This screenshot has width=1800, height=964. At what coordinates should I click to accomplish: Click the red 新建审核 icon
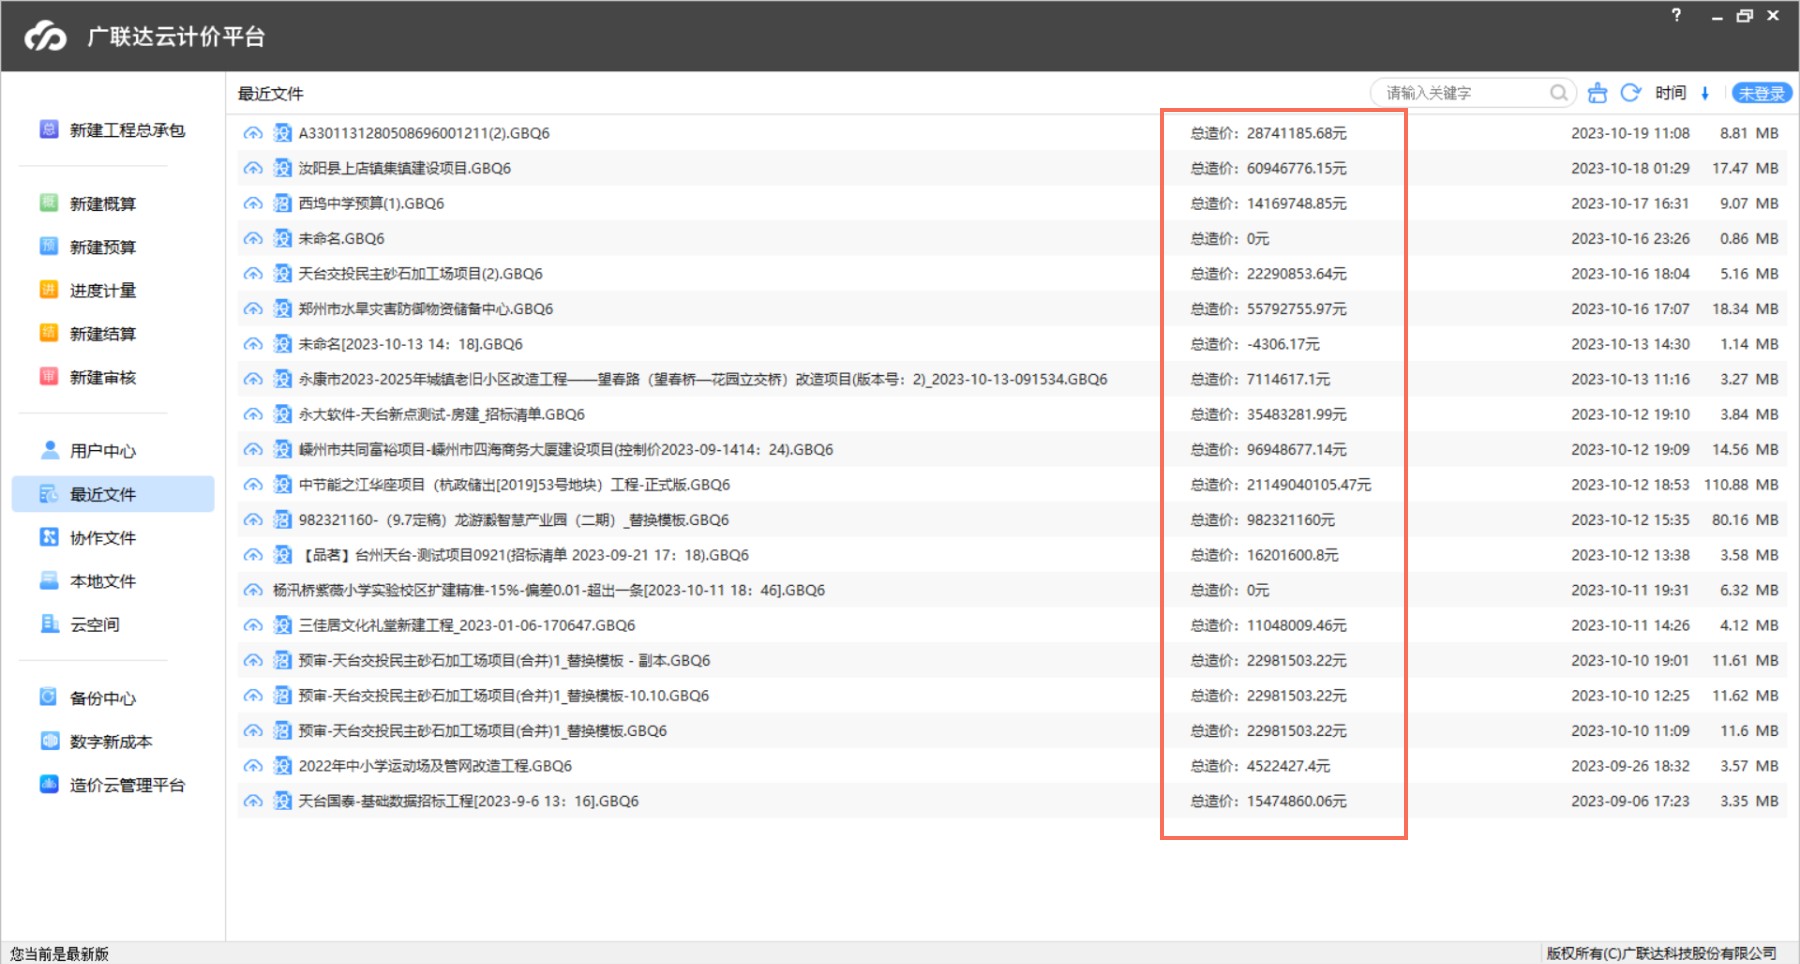coord(48,377)
